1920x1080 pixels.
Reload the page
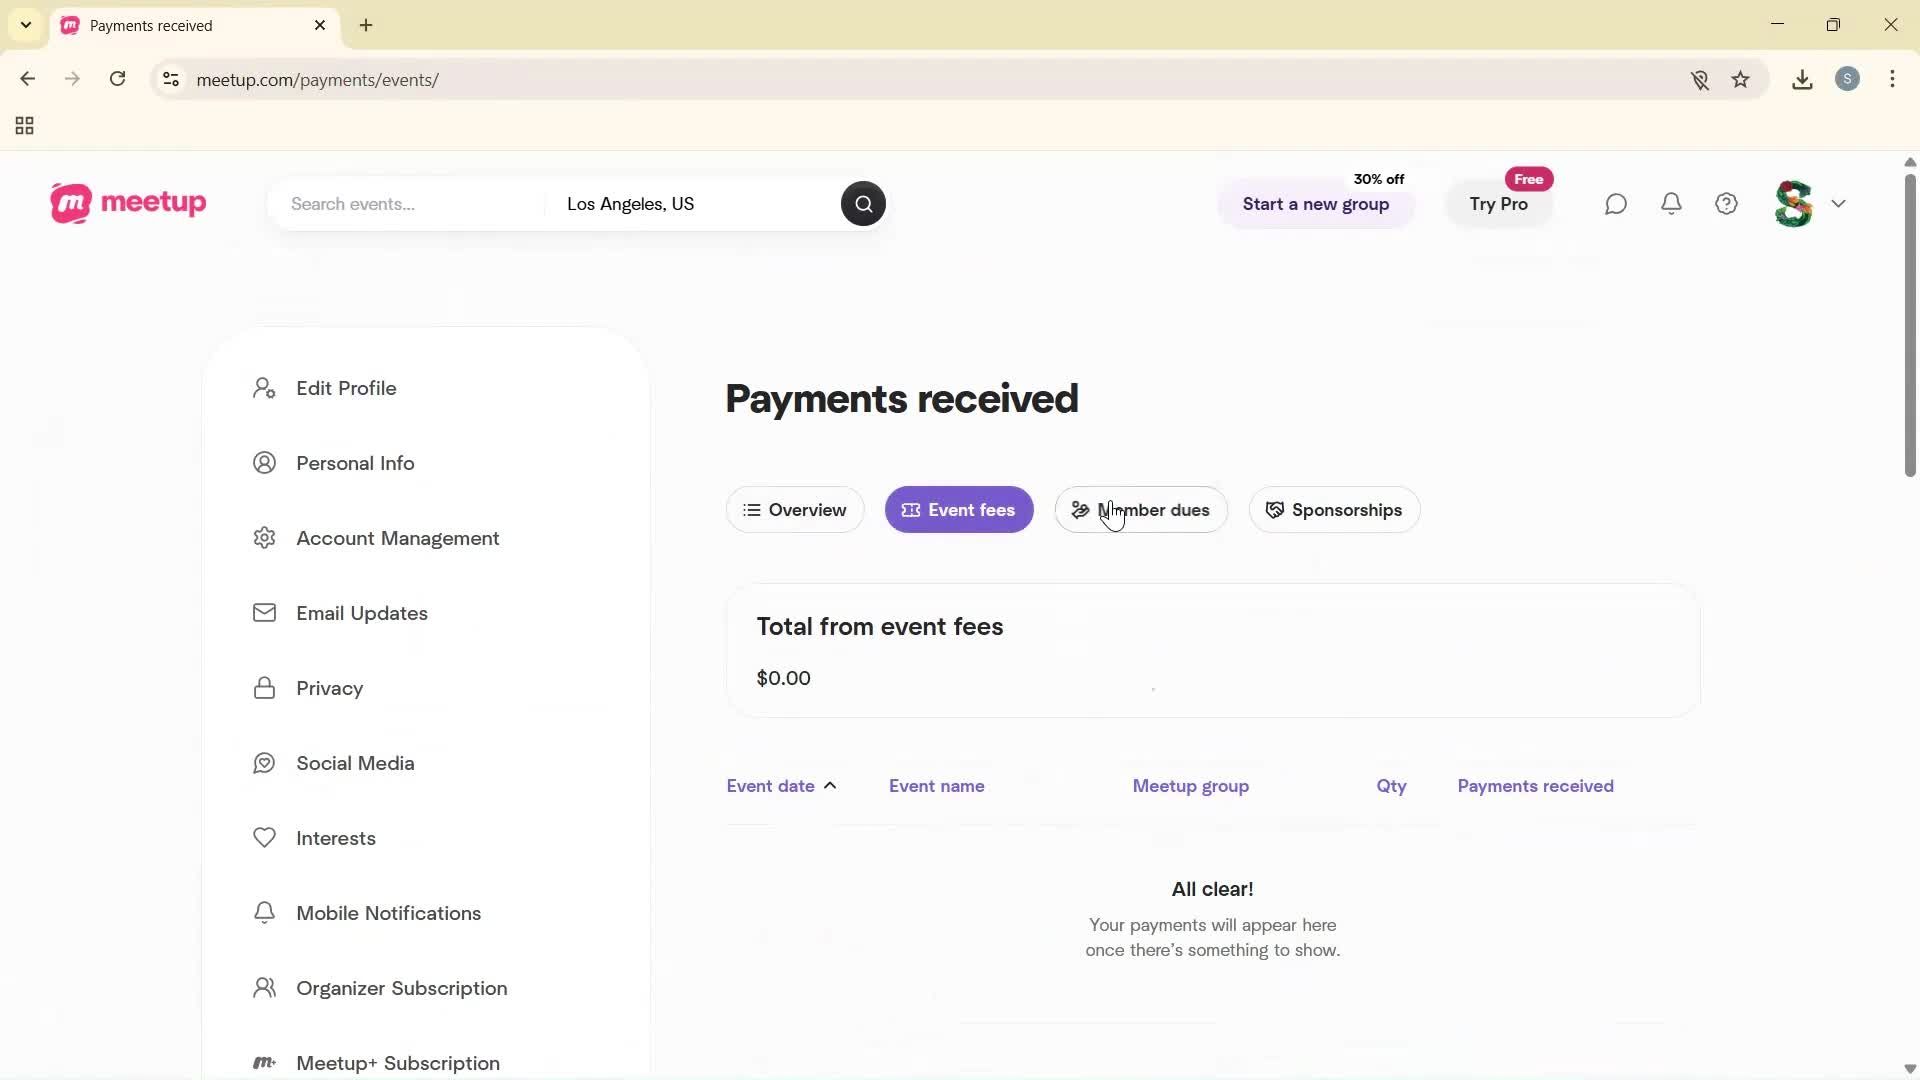(118, 79)
